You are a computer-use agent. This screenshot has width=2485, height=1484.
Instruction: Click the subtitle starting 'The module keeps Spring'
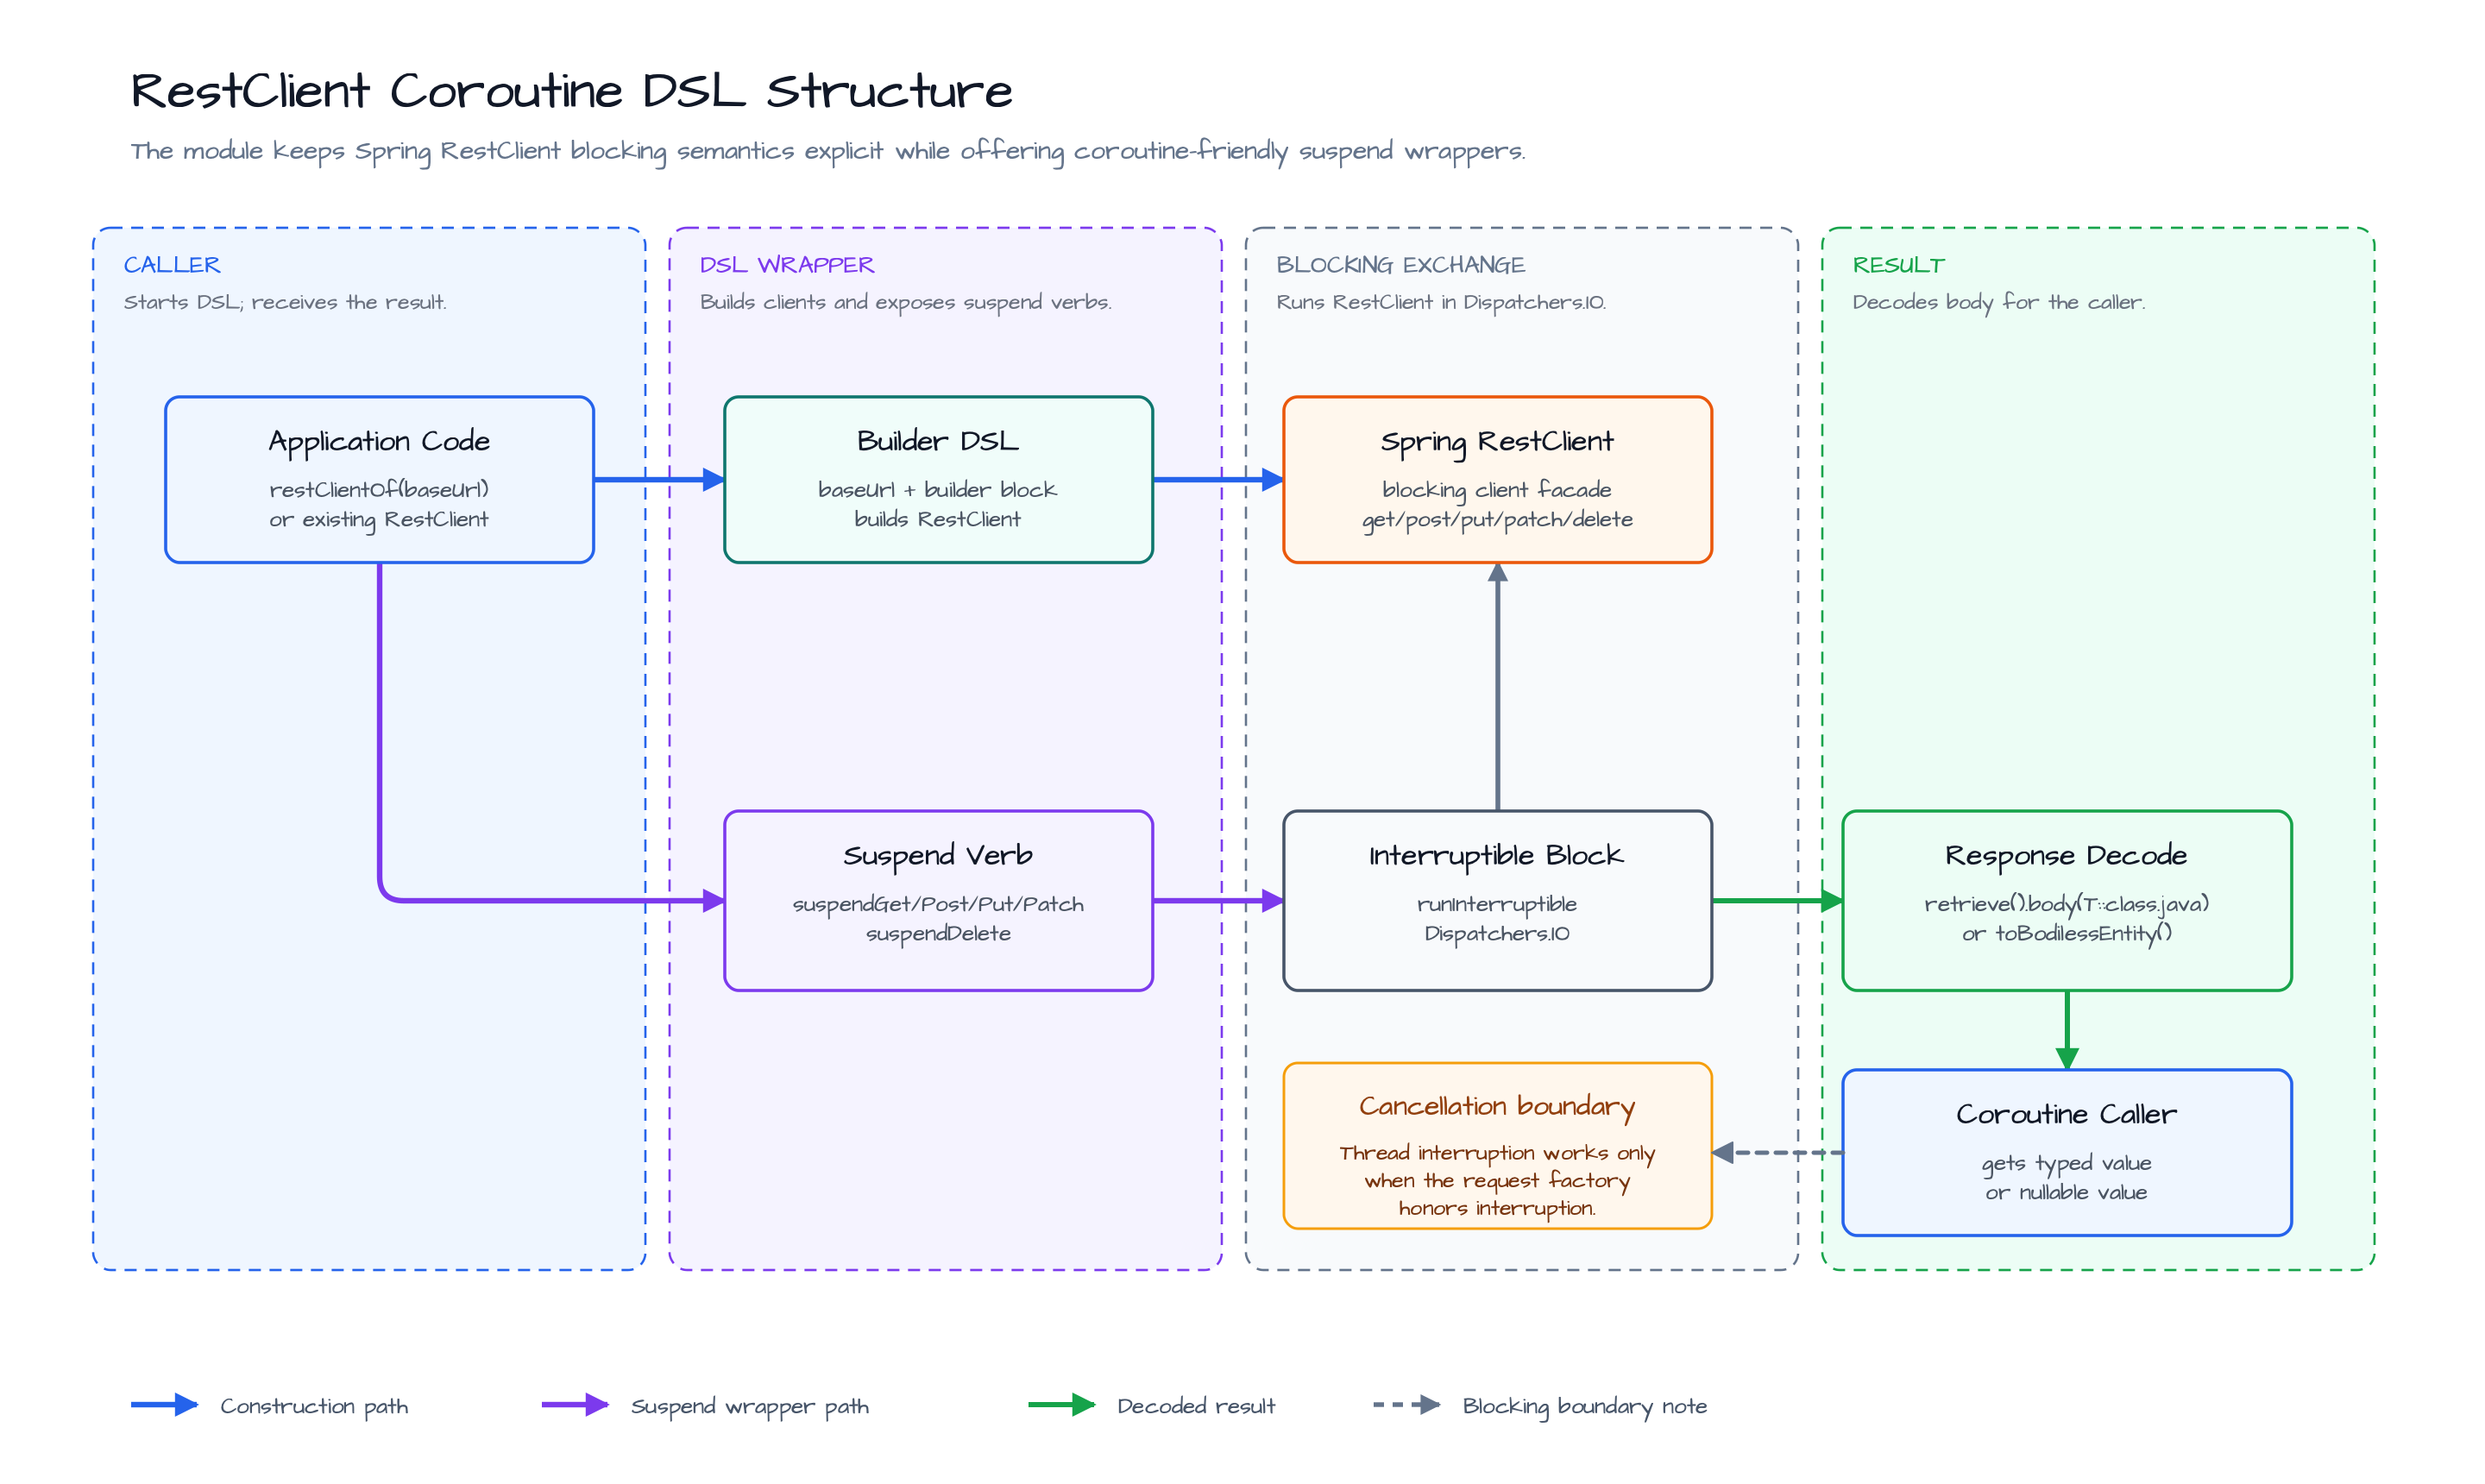point(827,151)
